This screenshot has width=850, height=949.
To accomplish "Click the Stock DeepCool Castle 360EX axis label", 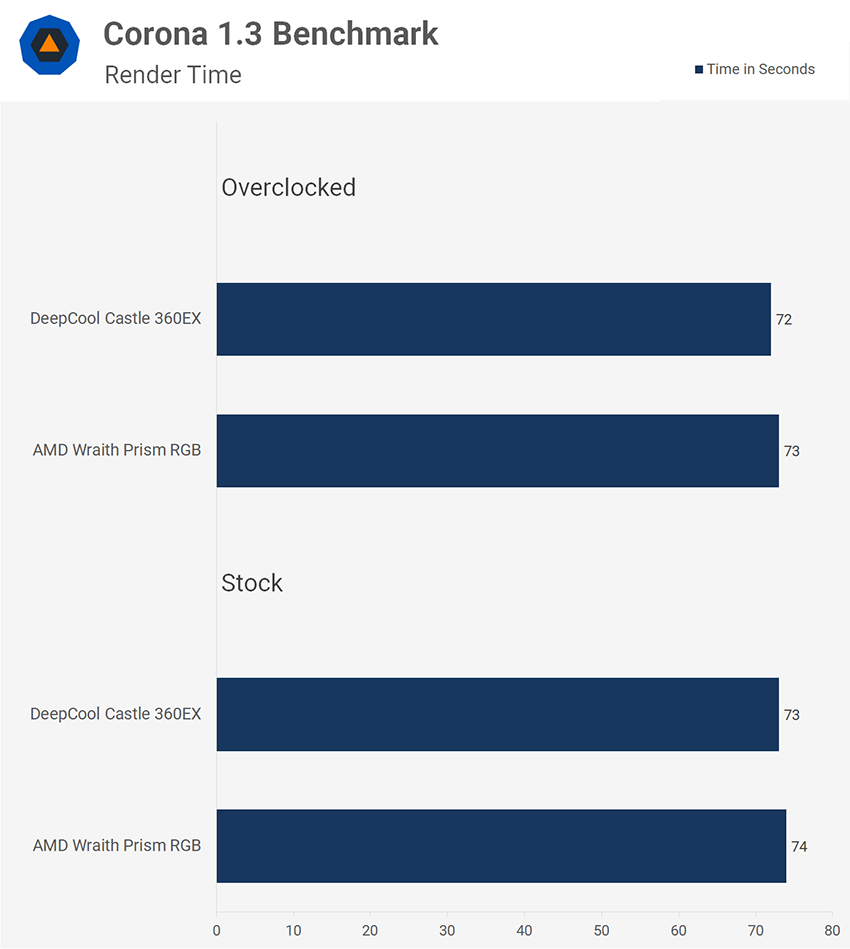I will pos(115,714).
